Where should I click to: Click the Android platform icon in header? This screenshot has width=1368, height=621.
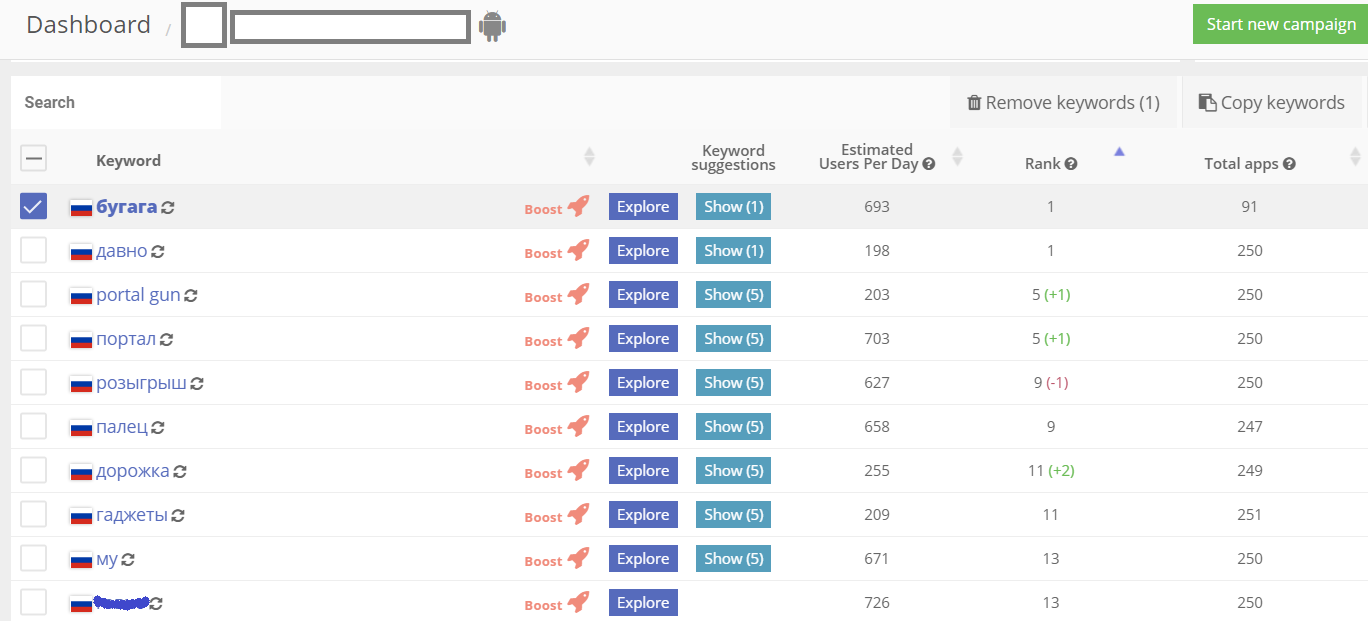pyautogui.click(x=492, y=26)
